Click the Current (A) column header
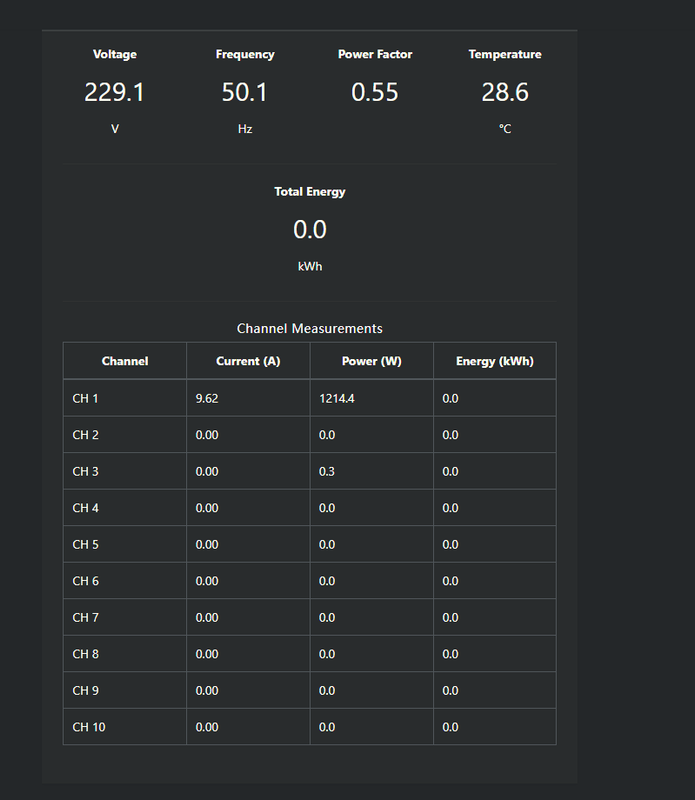This screenshot has height=800, width=695. click(x=248, y=361)
